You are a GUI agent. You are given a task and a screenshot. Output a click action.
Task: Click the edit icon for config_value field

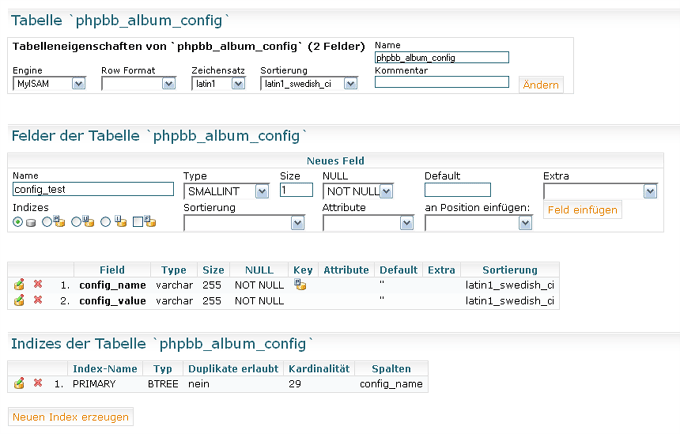[x=19, y=300]
